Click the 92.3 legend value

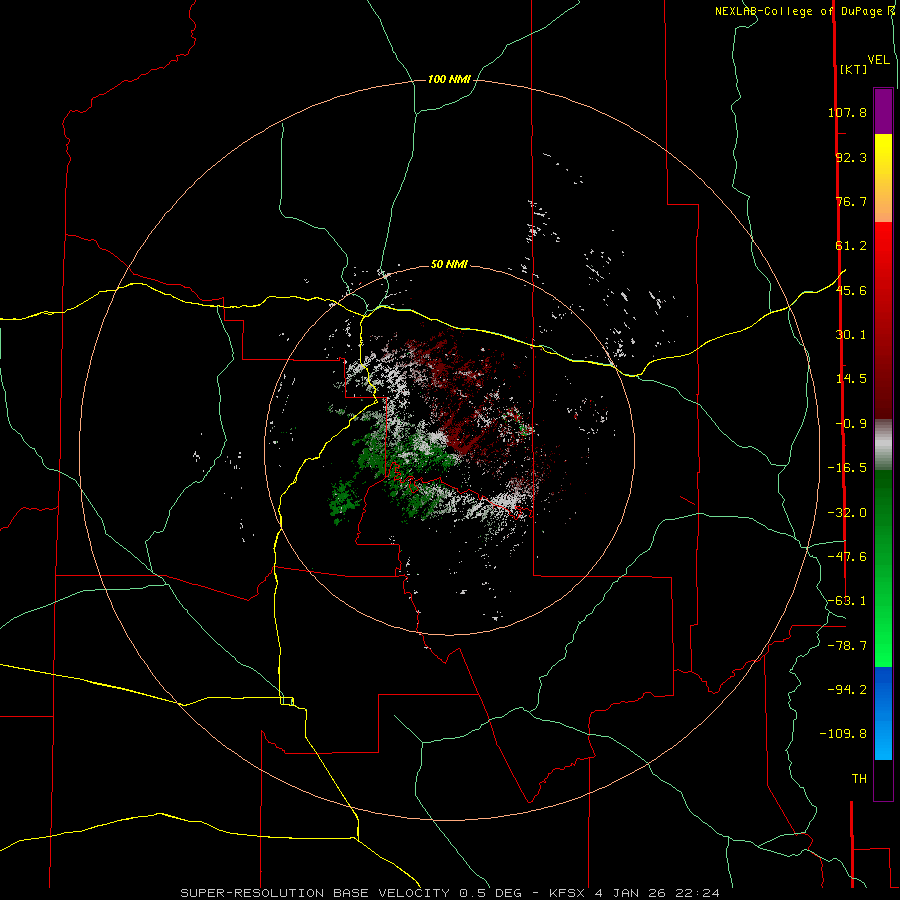click(x=851, y=157)
